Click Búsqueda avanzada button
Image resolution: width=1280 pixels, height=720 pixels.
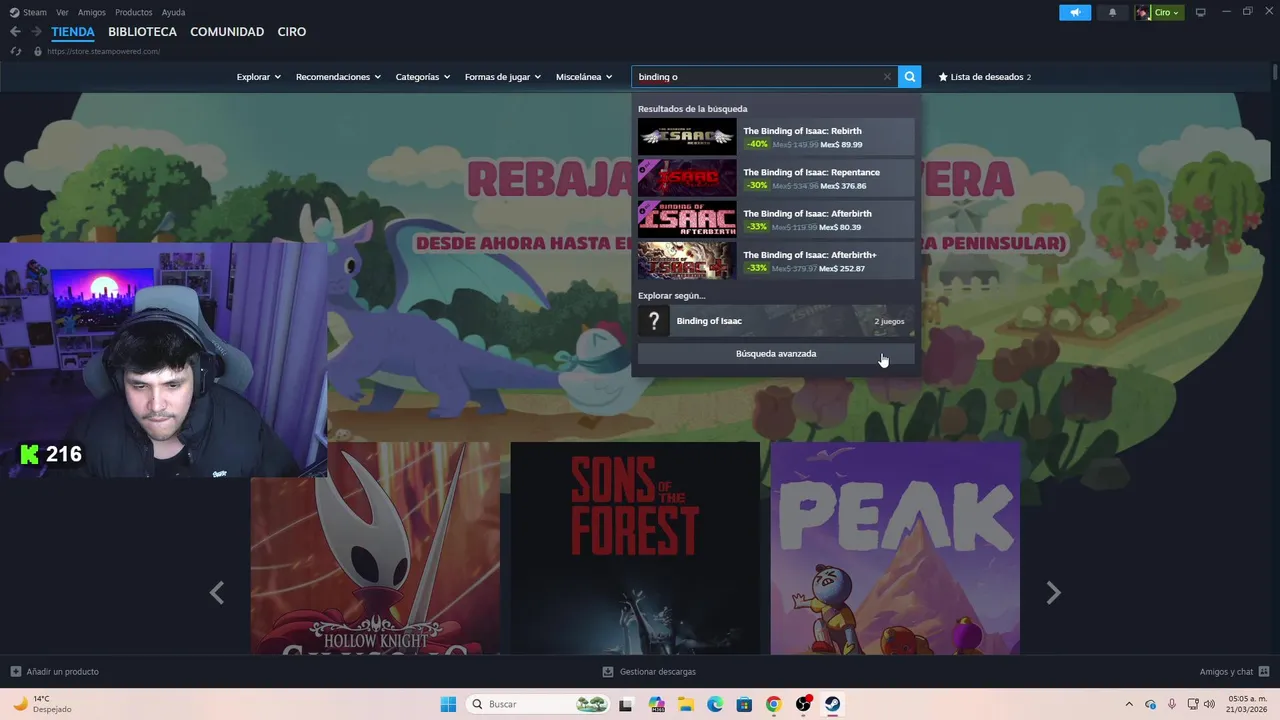(776, 353)
